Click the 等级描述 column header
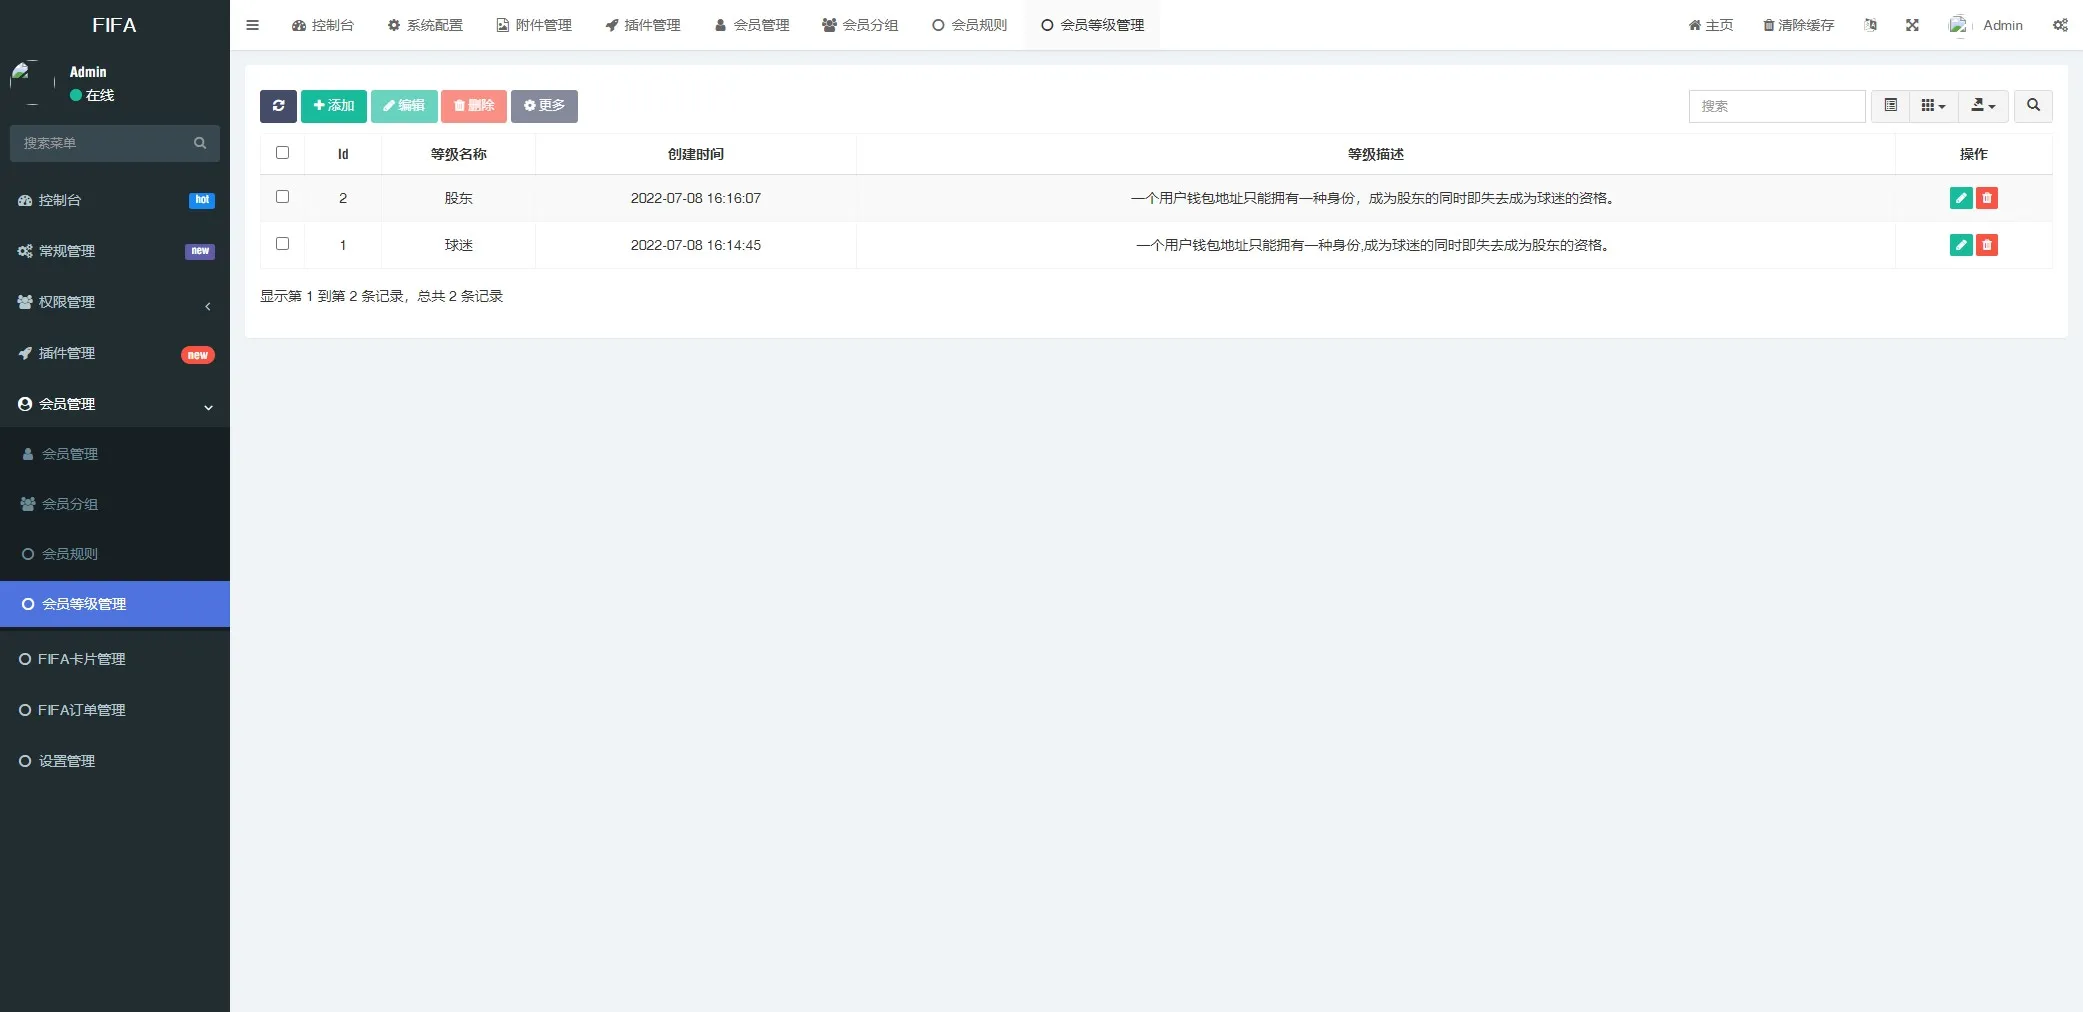Screen dimensions: 2083x1012 click(x=1376, y=154)
